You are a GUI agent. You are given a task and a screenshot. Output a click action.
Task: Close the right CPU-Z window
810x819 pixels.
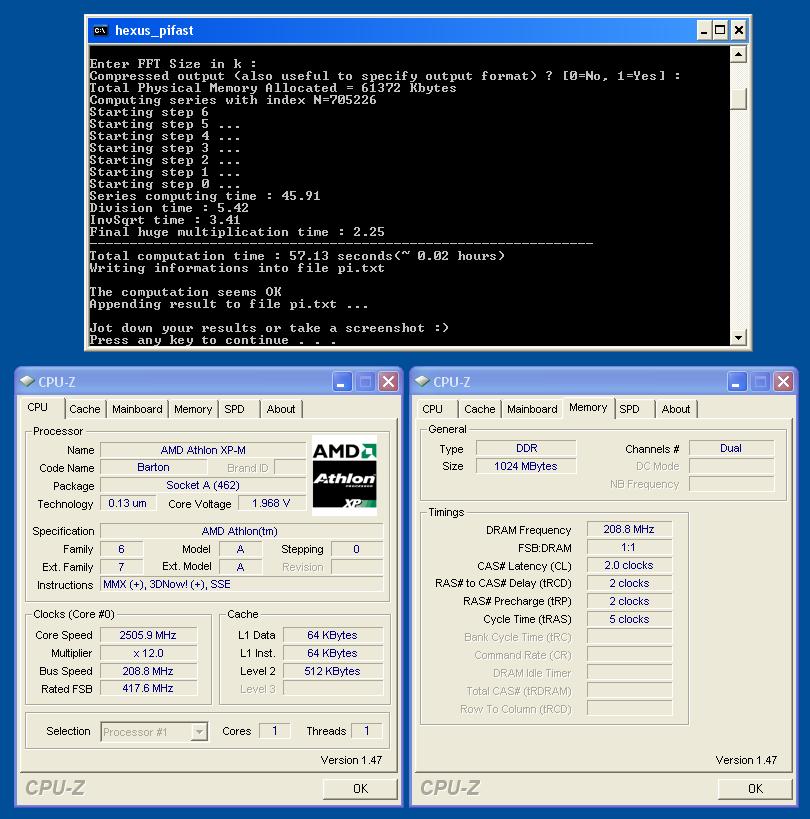click(x=783, y=382)
